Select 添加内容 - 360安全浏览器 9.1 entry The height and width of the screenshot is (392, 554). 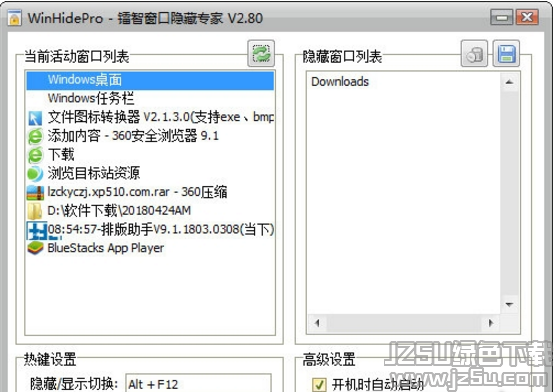(150, 136)
